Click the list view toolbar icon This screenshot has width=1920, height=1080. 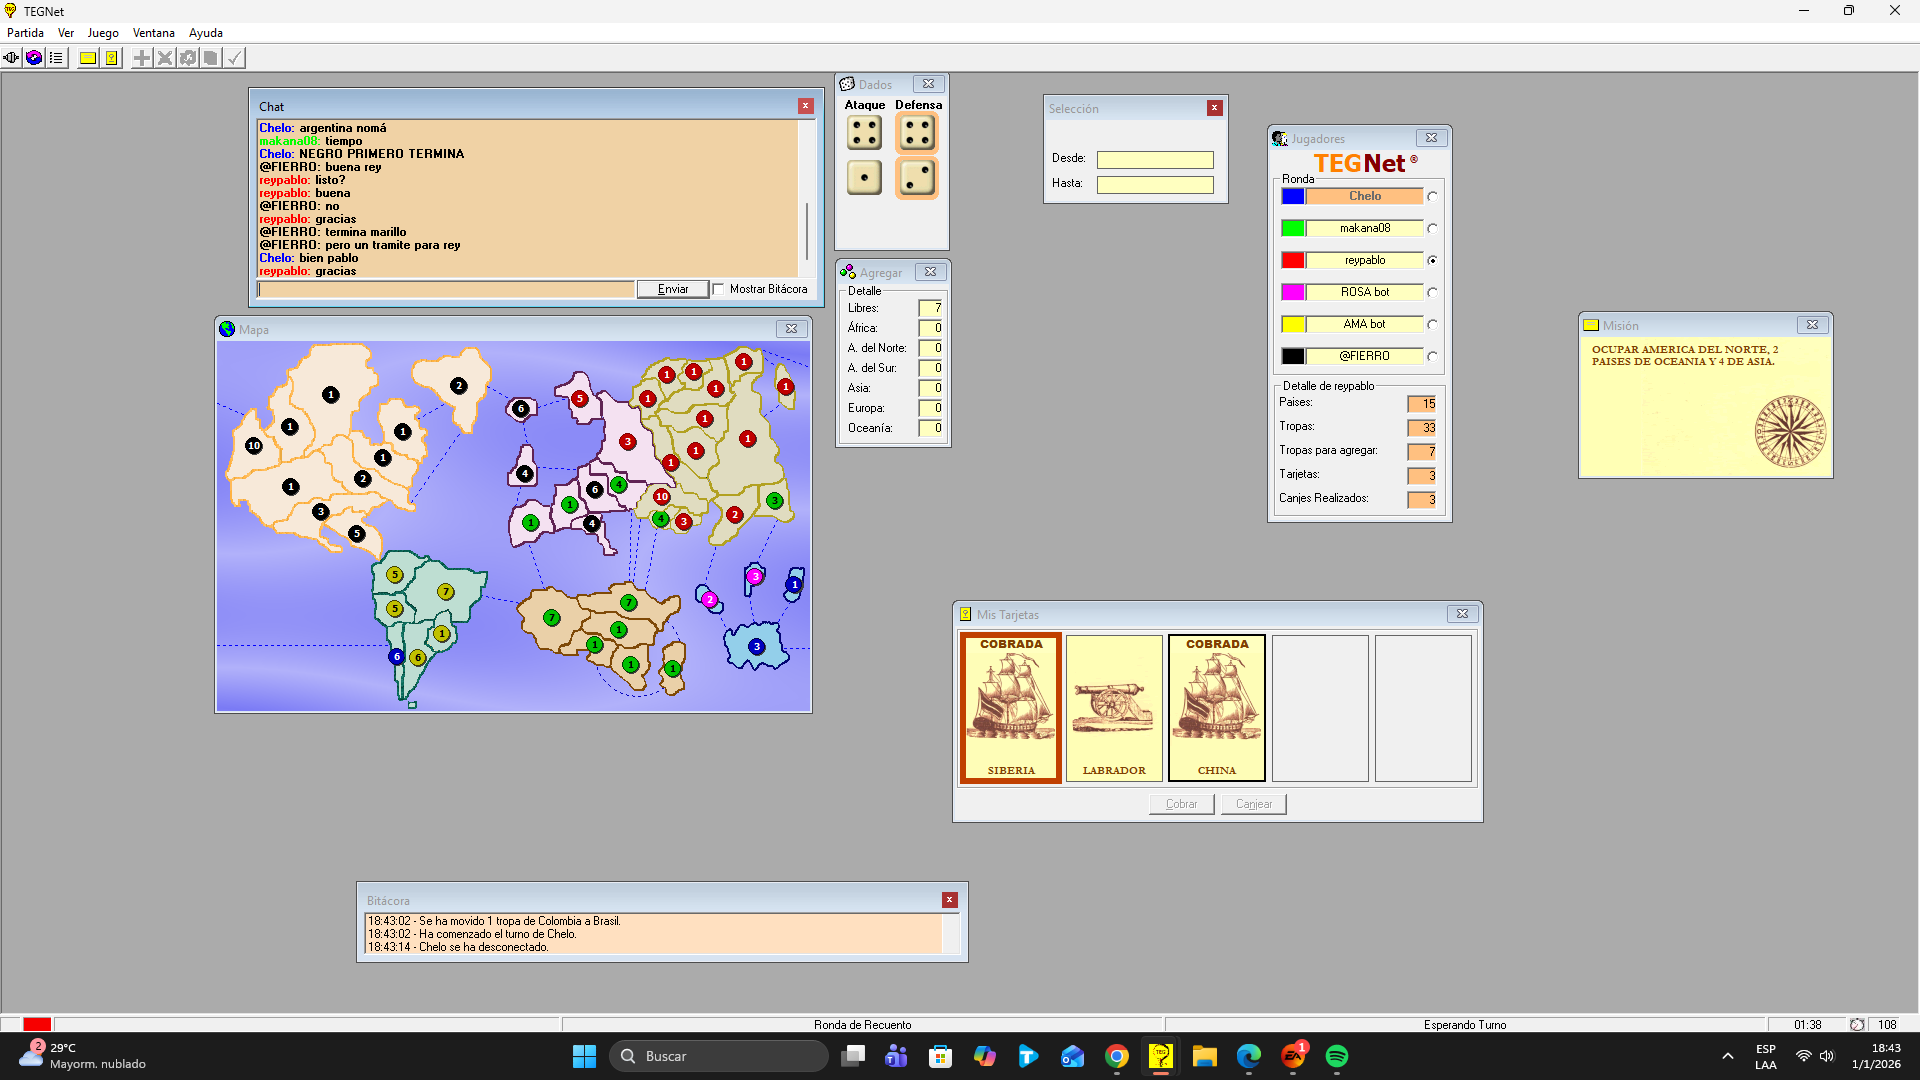(x=57, y=58)
